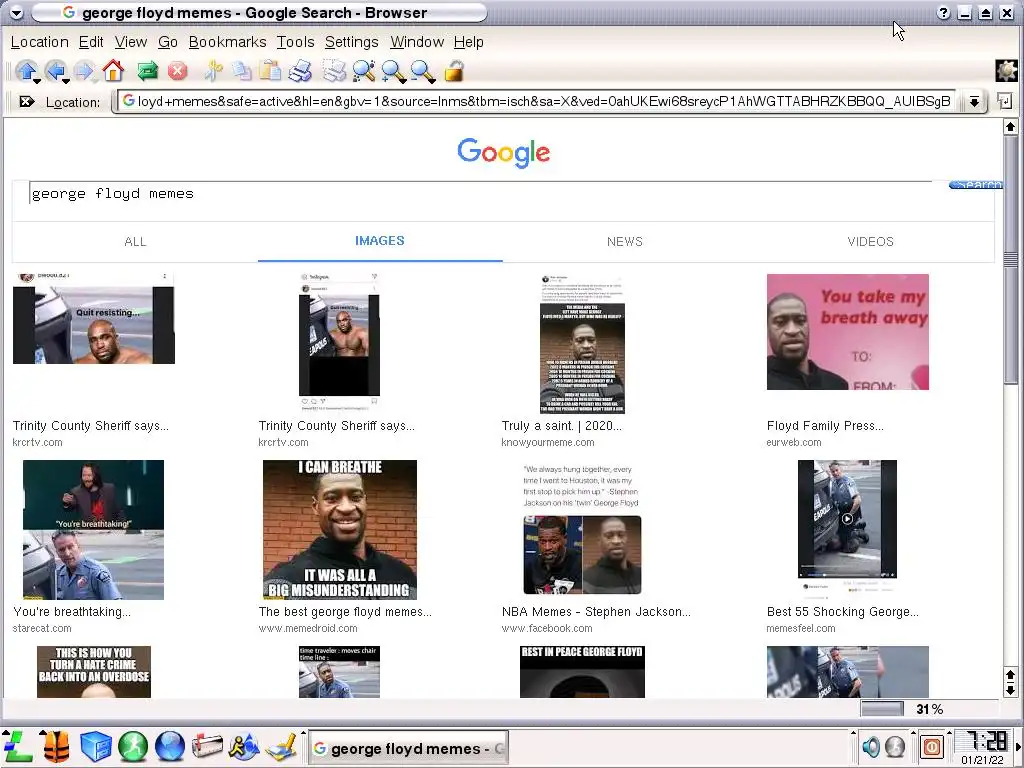Screen dimensions: 1024x768
Task: Open the Go menu
Action: coord(168,42)
